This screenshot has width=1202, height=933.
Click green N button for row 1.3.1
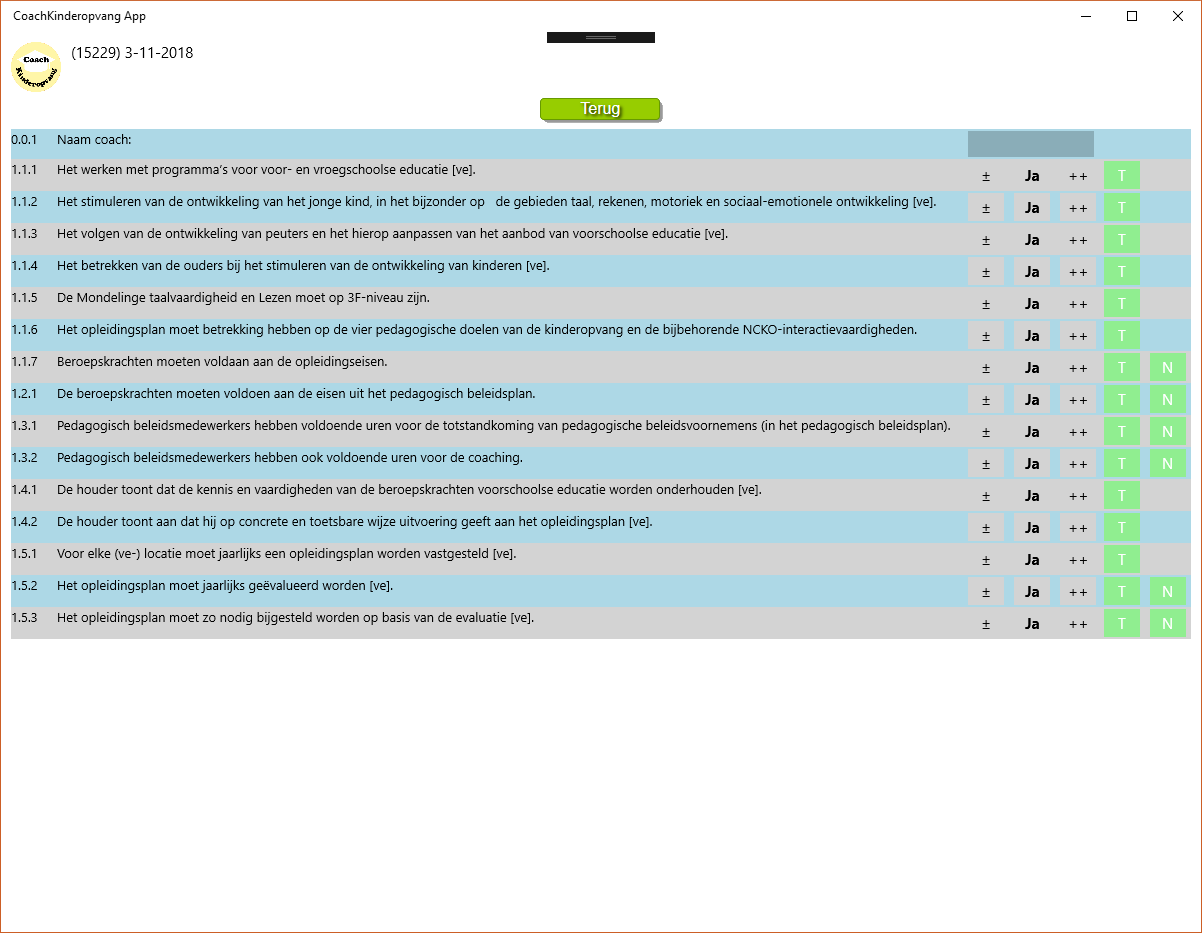coord(1168,432)
